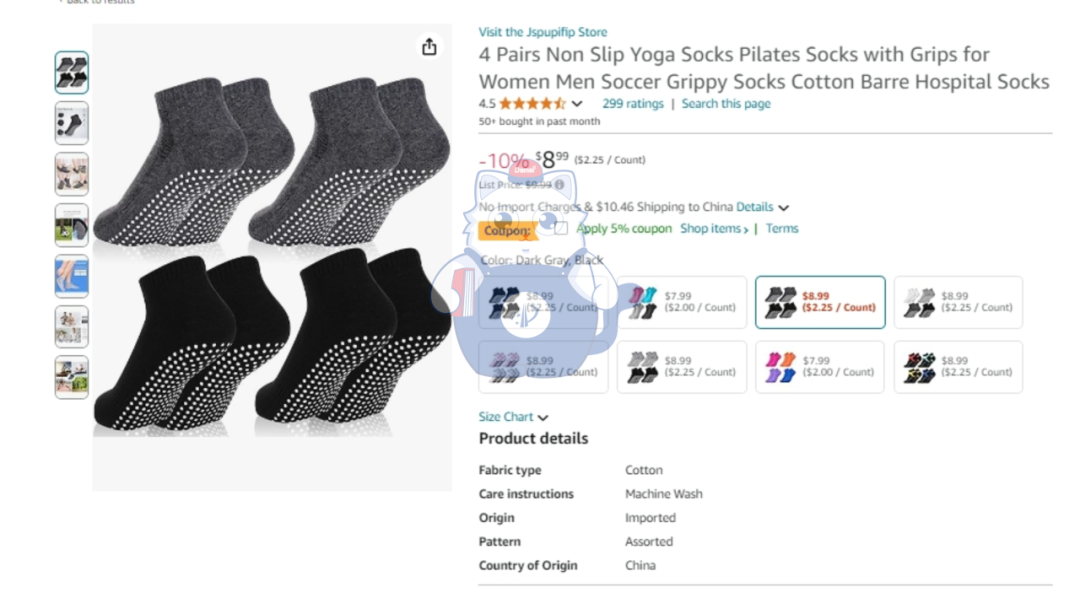This screenshot has height=598, width=1080.
Task: Choose the pink and teal $7.99 color swatch
Action: tap(682, 302)
